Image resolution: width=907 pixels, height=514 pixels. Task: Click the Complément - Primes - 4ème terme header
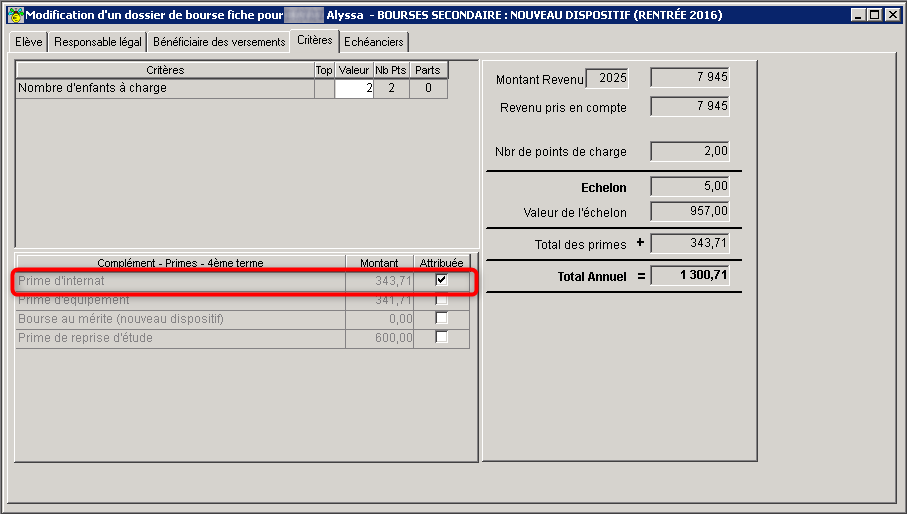pyautogui.click(x=180, y=263)
